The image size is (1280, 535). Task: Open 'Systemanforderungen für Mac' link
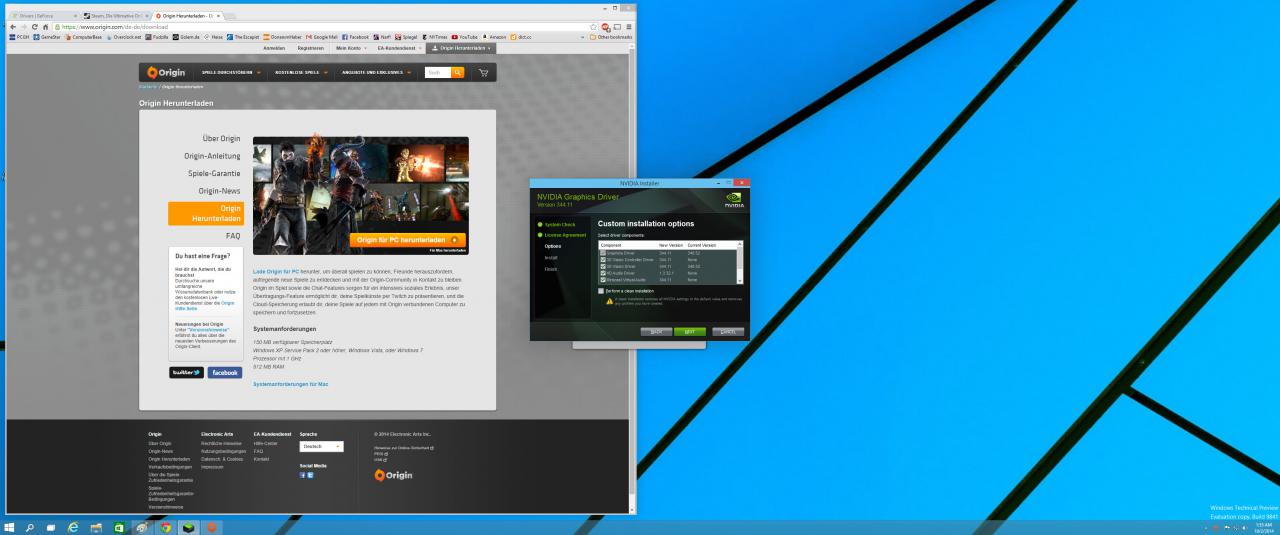(291, 384)
